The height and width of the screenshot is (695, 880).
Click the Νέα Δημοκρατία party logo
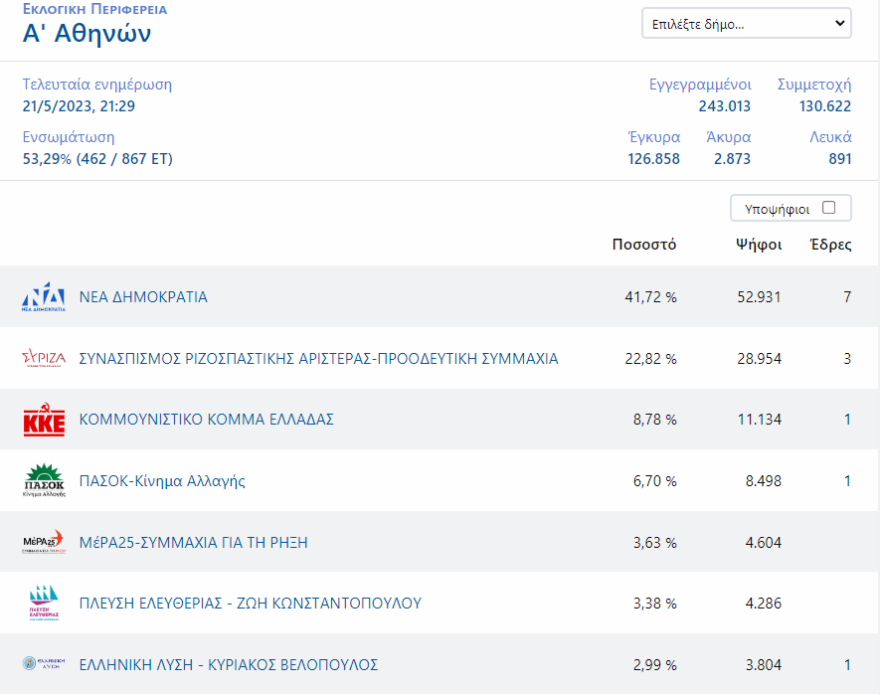click(44, 298)
